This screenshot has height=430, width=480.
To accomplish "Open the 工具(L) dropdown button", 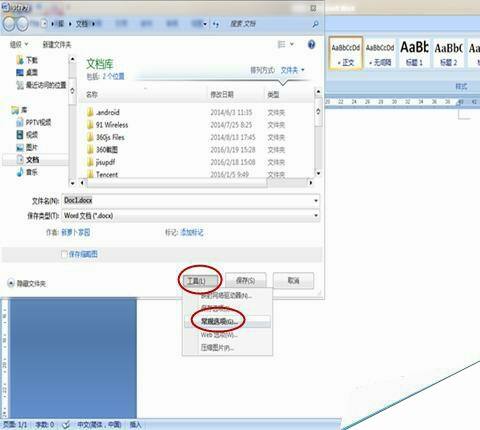I will pos(200,281).
